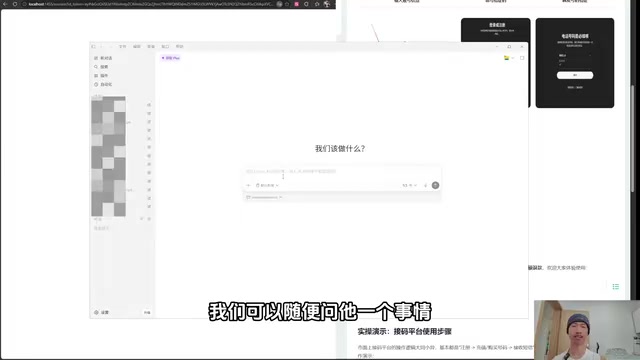Open 搜索 in the sidebar

pos(101,67)
